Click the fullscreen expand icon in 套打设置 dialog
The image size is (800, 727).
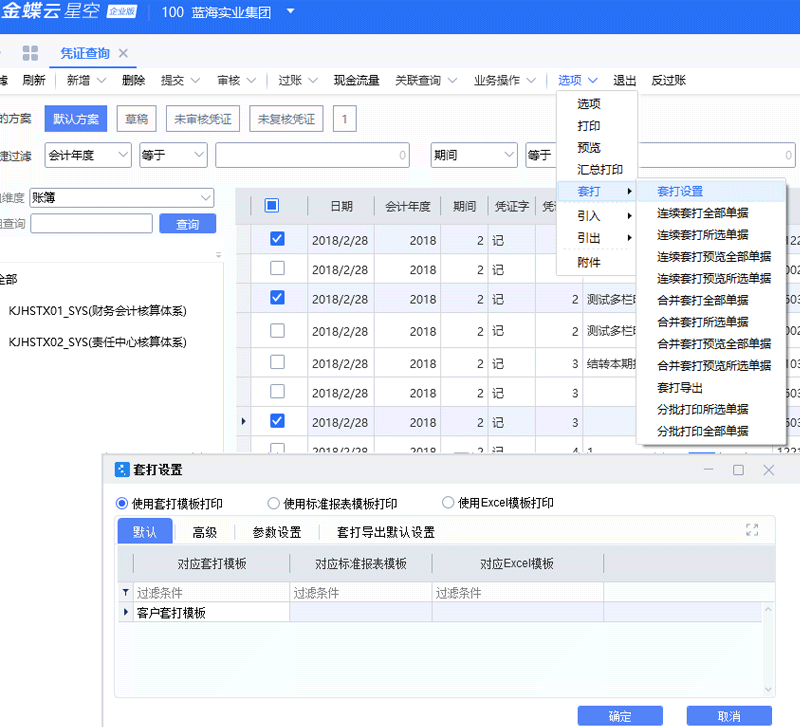click(x=752, y=530)
